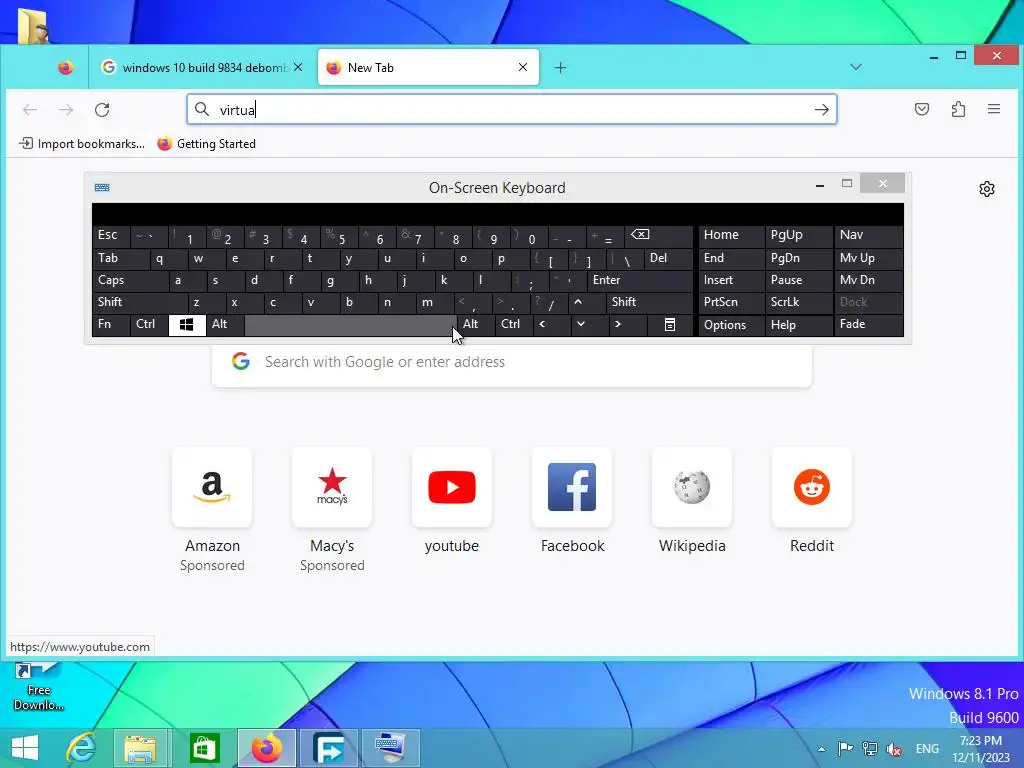
Task: Open On-Screen Keyboard taskbar icon
Action: click(x=390, y=748)
